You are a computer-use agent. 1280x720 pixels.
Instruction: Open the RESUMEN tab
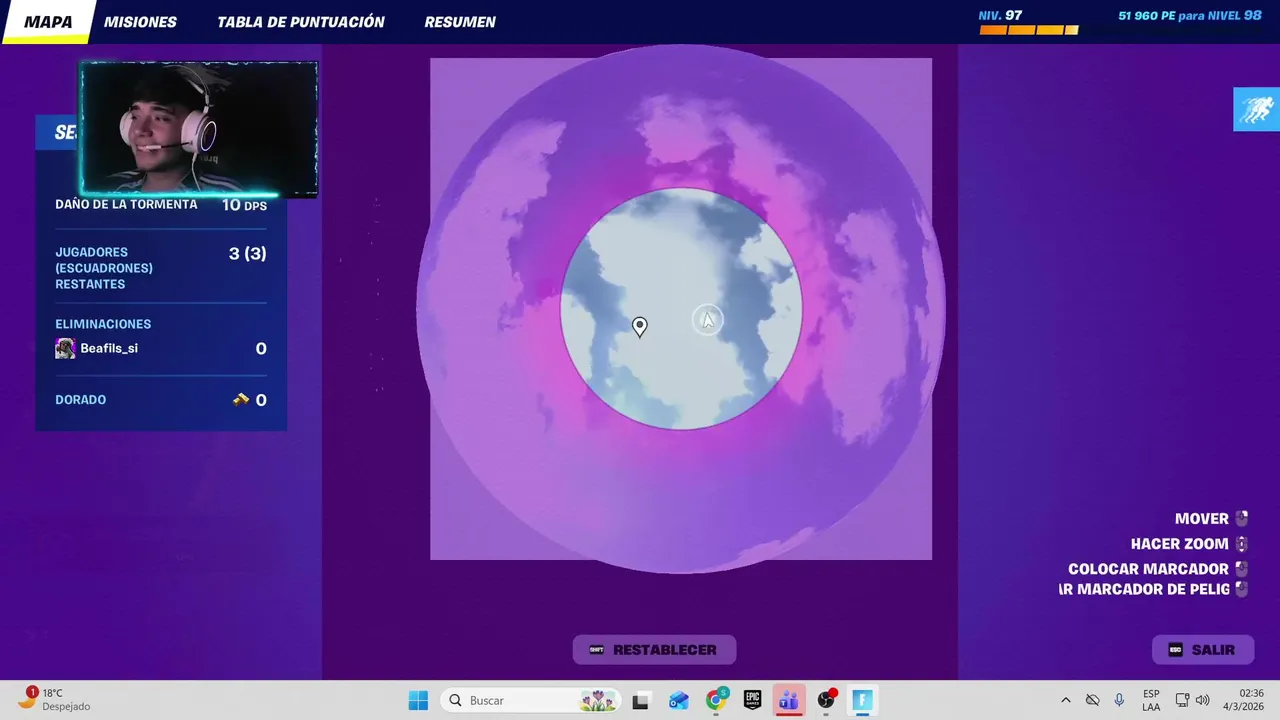[460, 22]
